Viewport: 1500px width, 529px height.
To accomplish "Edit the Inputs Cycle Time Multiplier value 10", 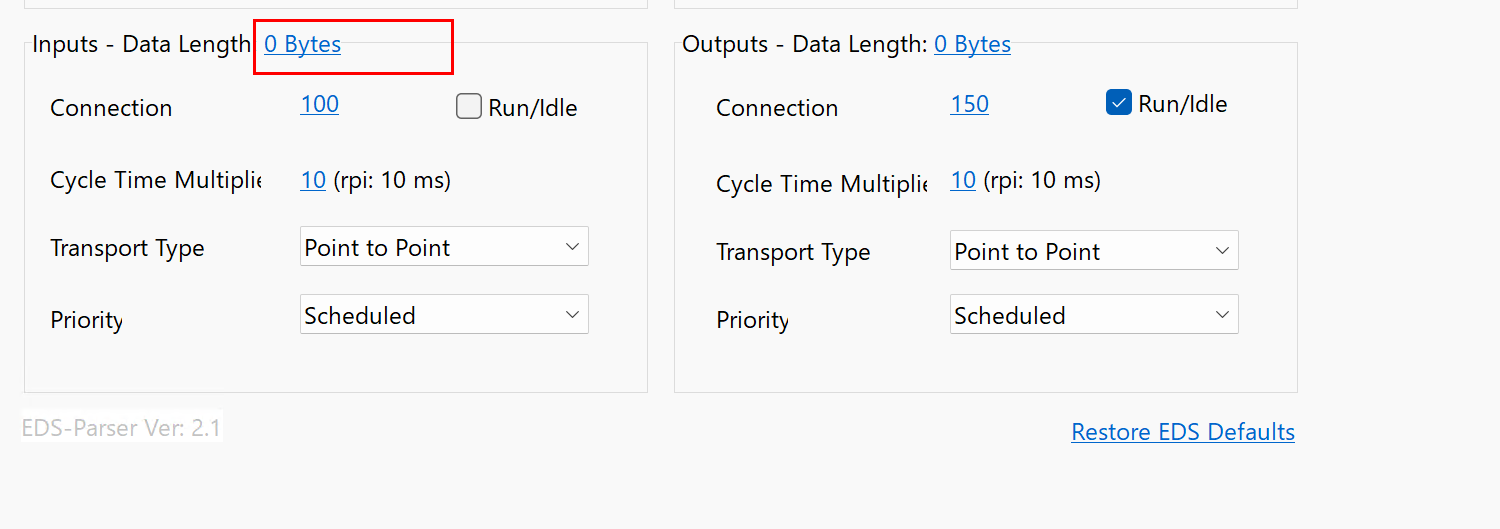I will 313,181.
